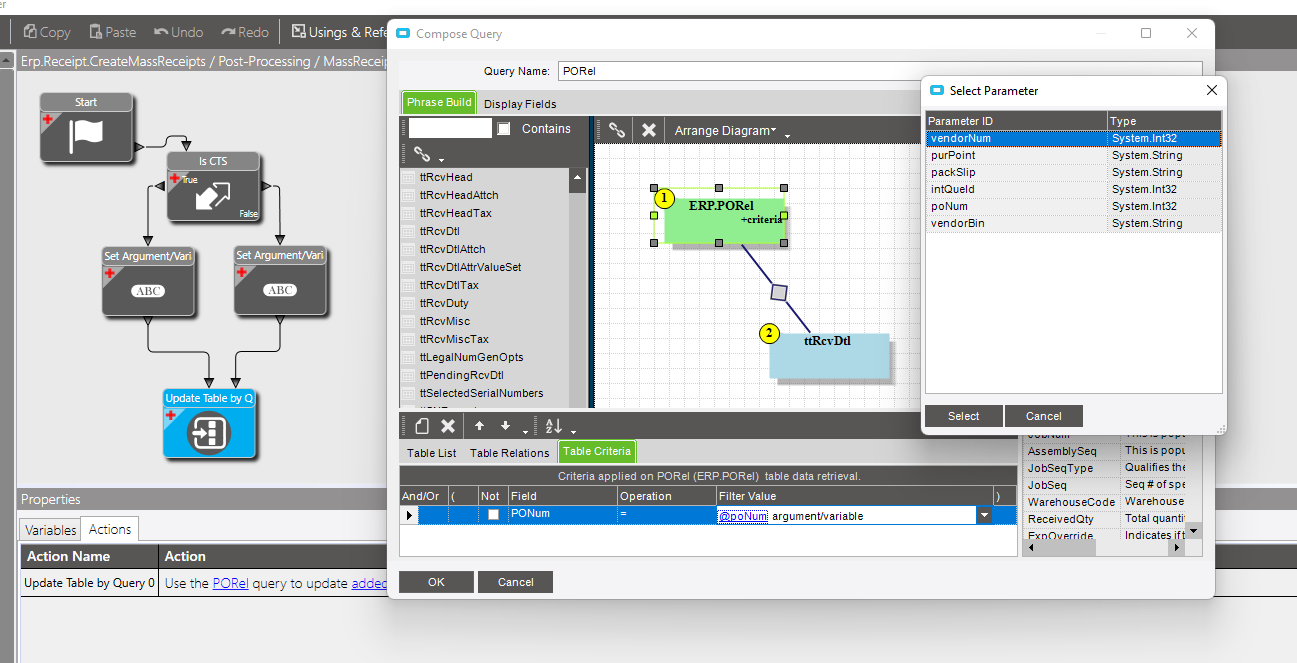Click the delete criteria row X icon
Viewport: 1297px width, 663px height.
click(448, 426)
